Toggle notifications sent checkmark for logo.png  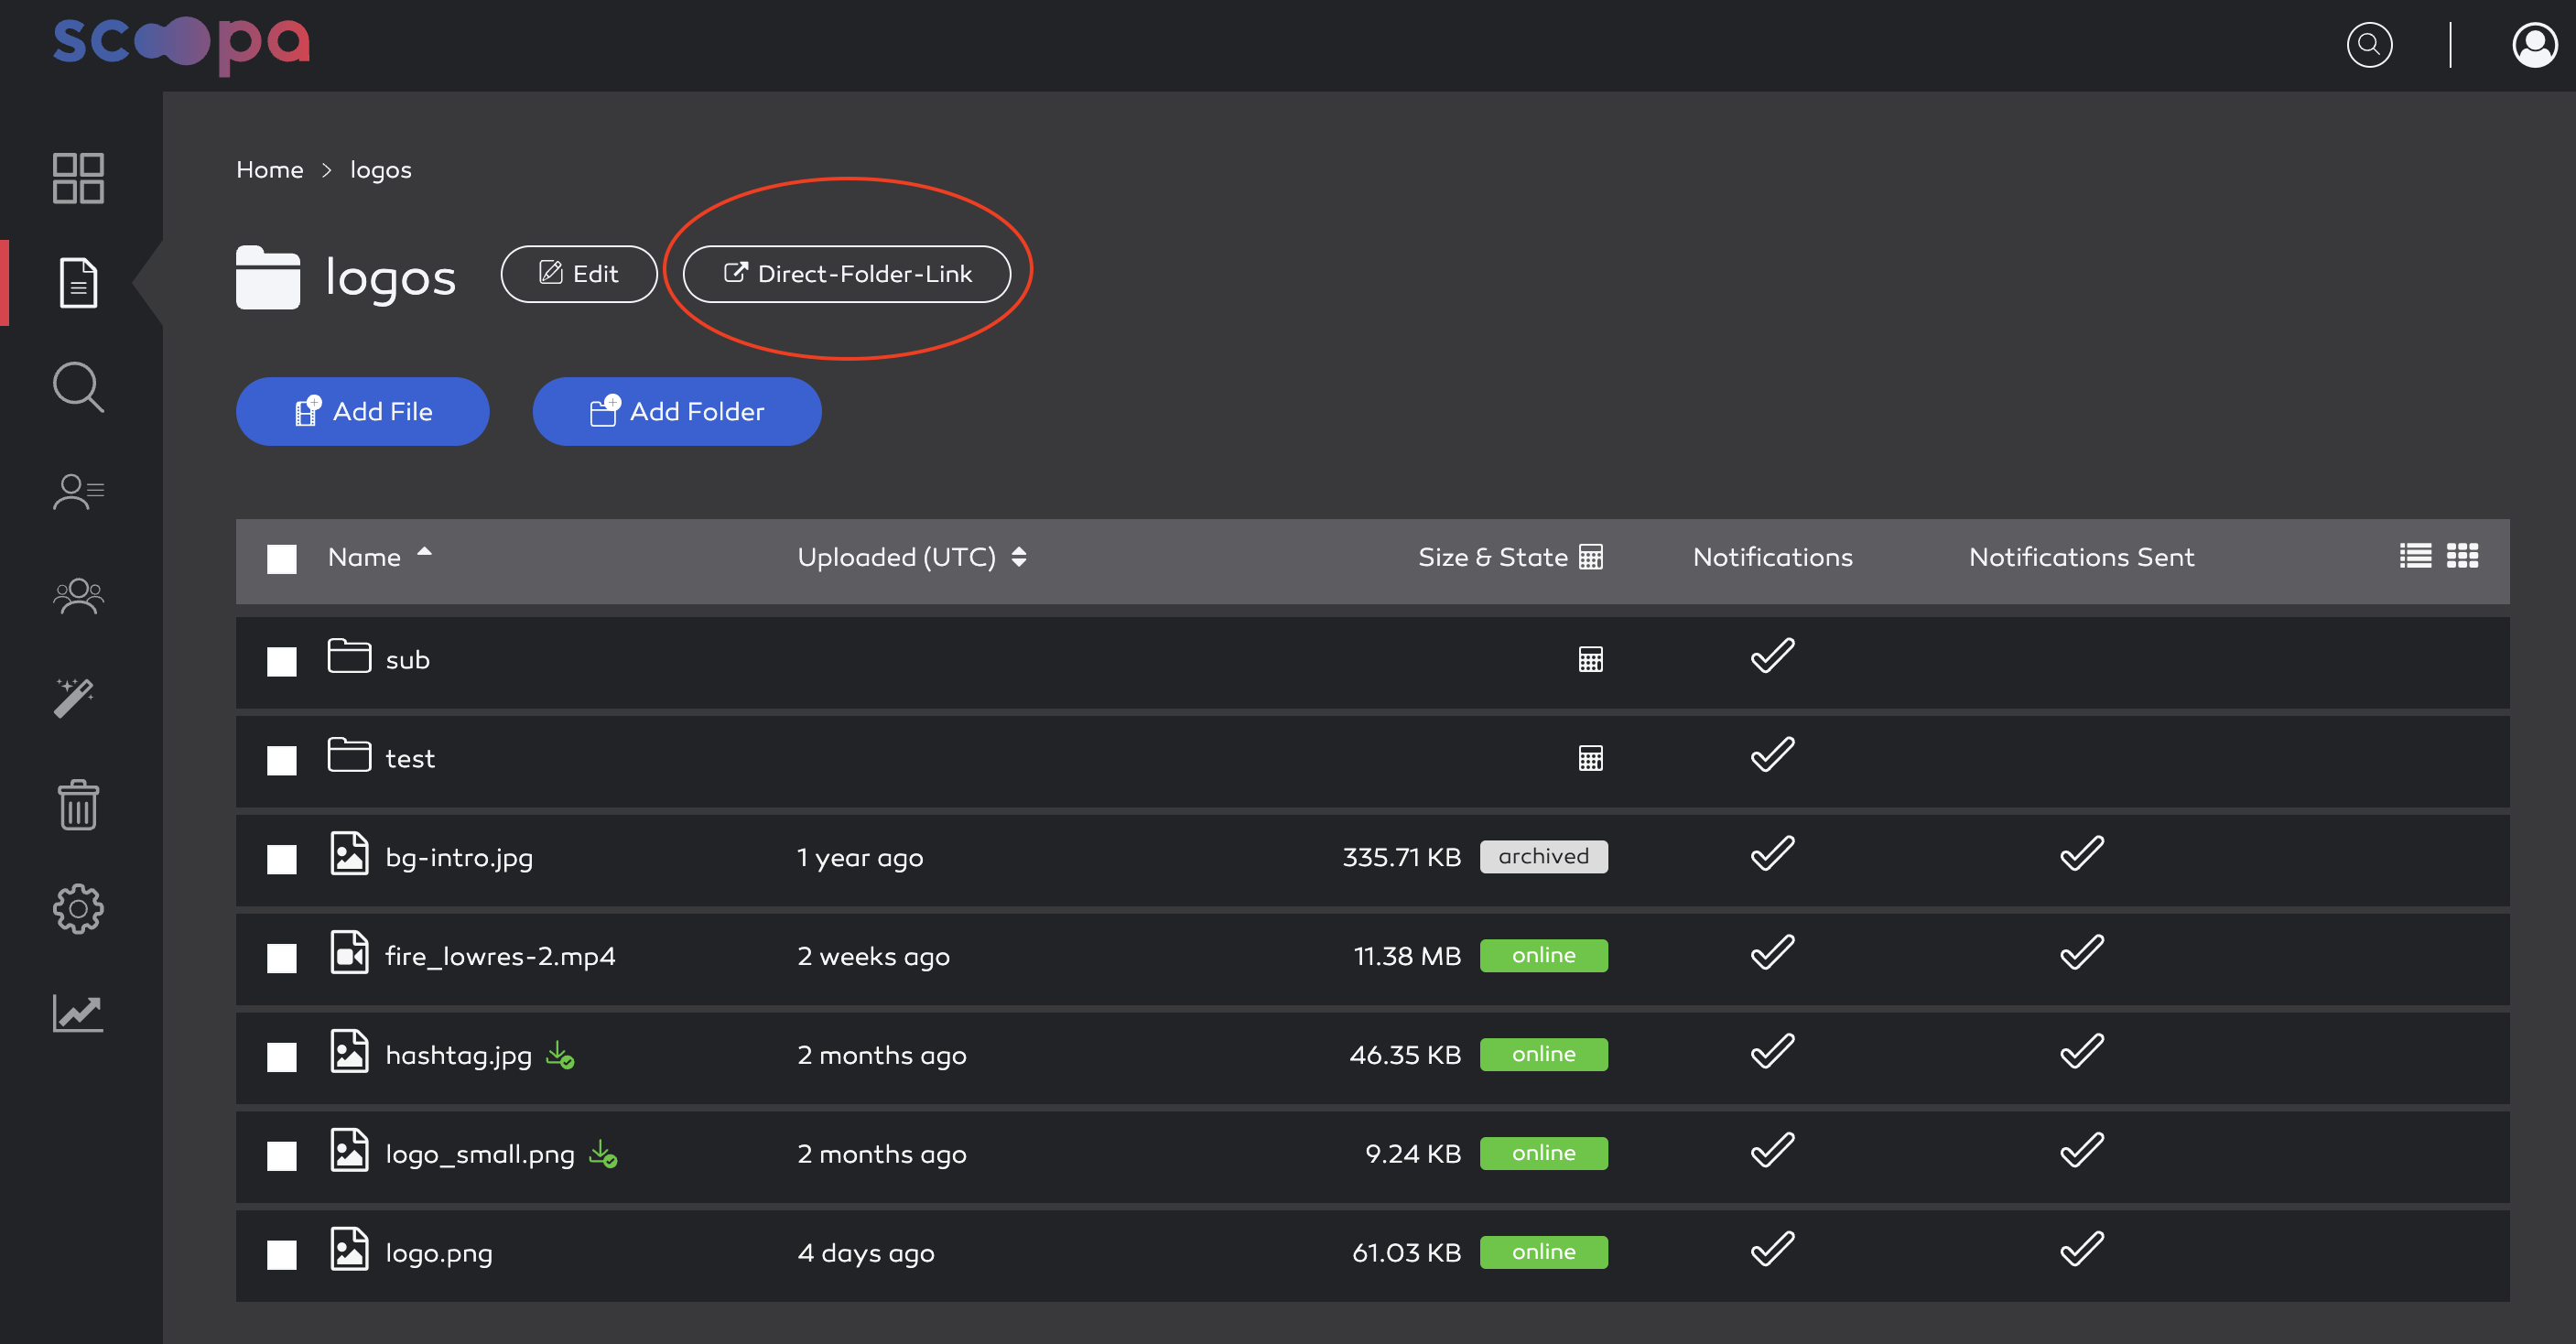[2082, 1250]
